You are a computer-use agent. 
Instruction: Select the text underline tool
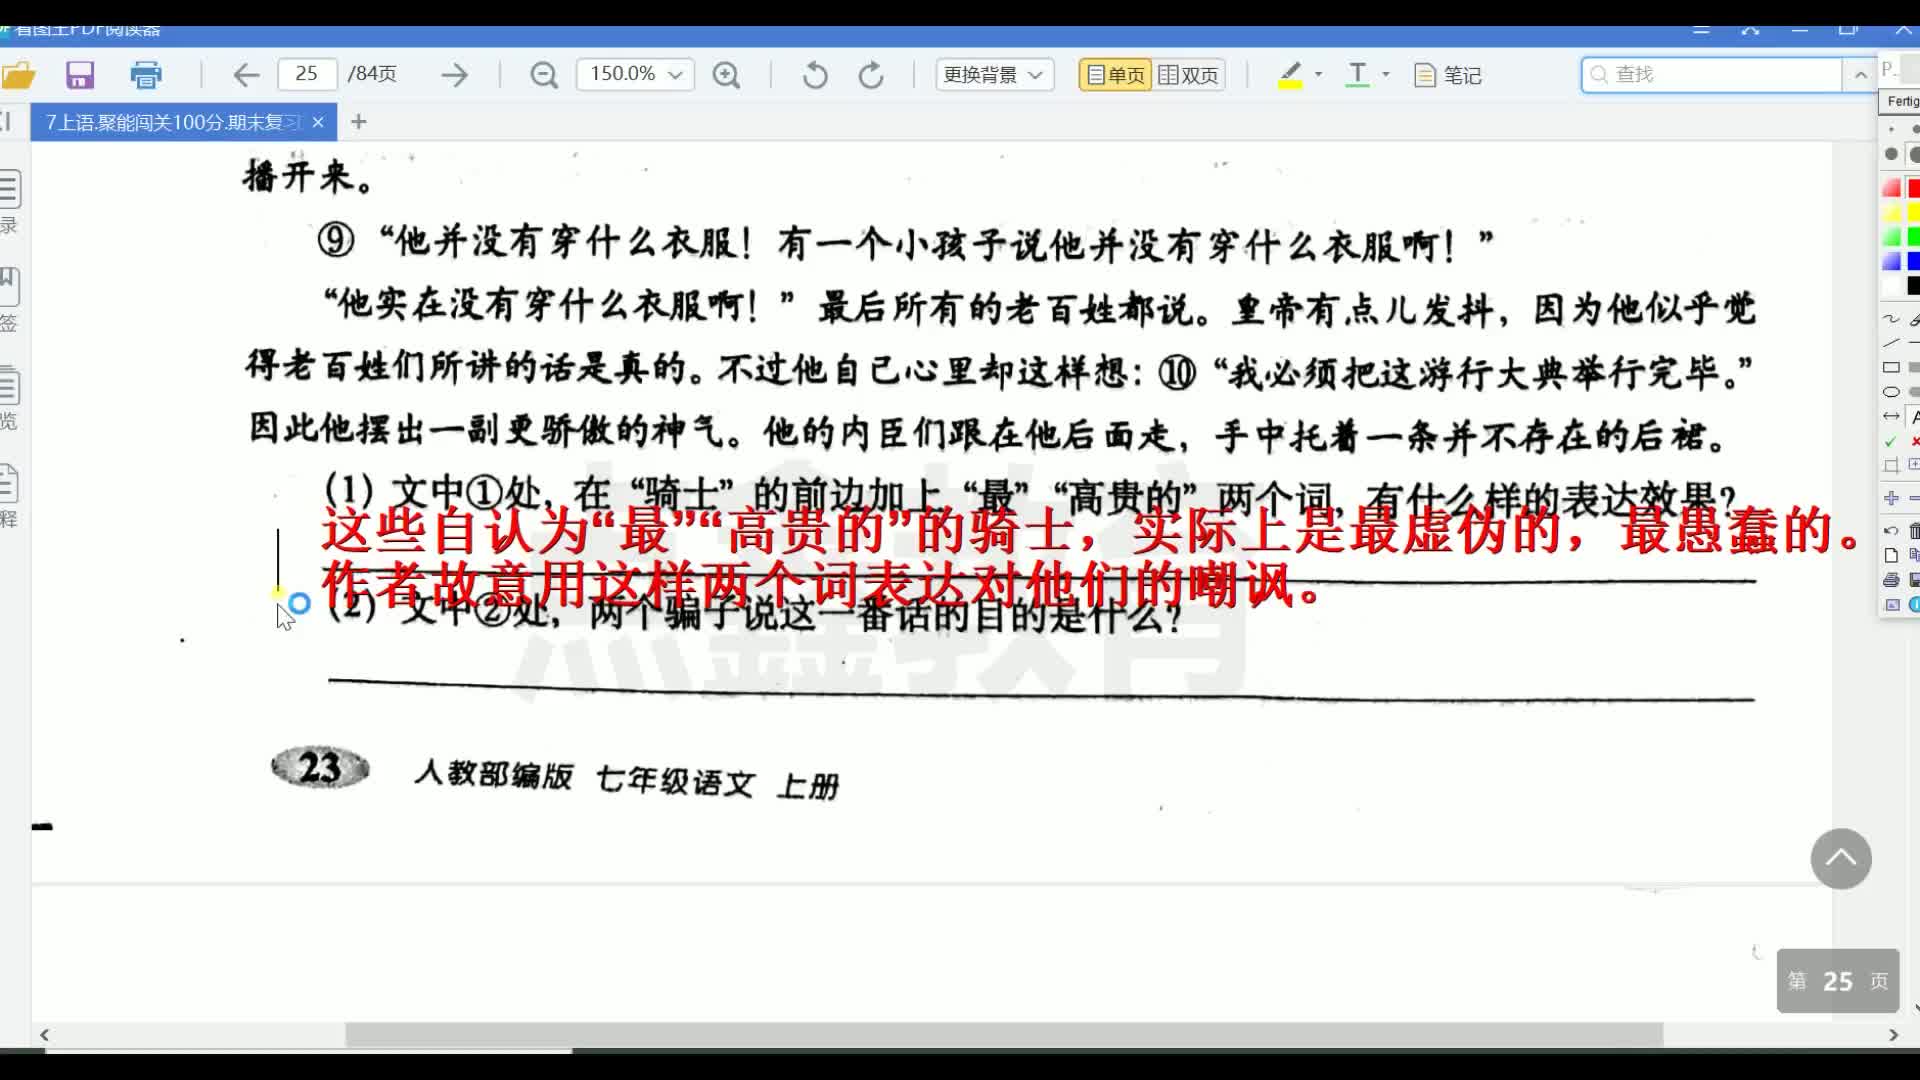point(1357,75)
